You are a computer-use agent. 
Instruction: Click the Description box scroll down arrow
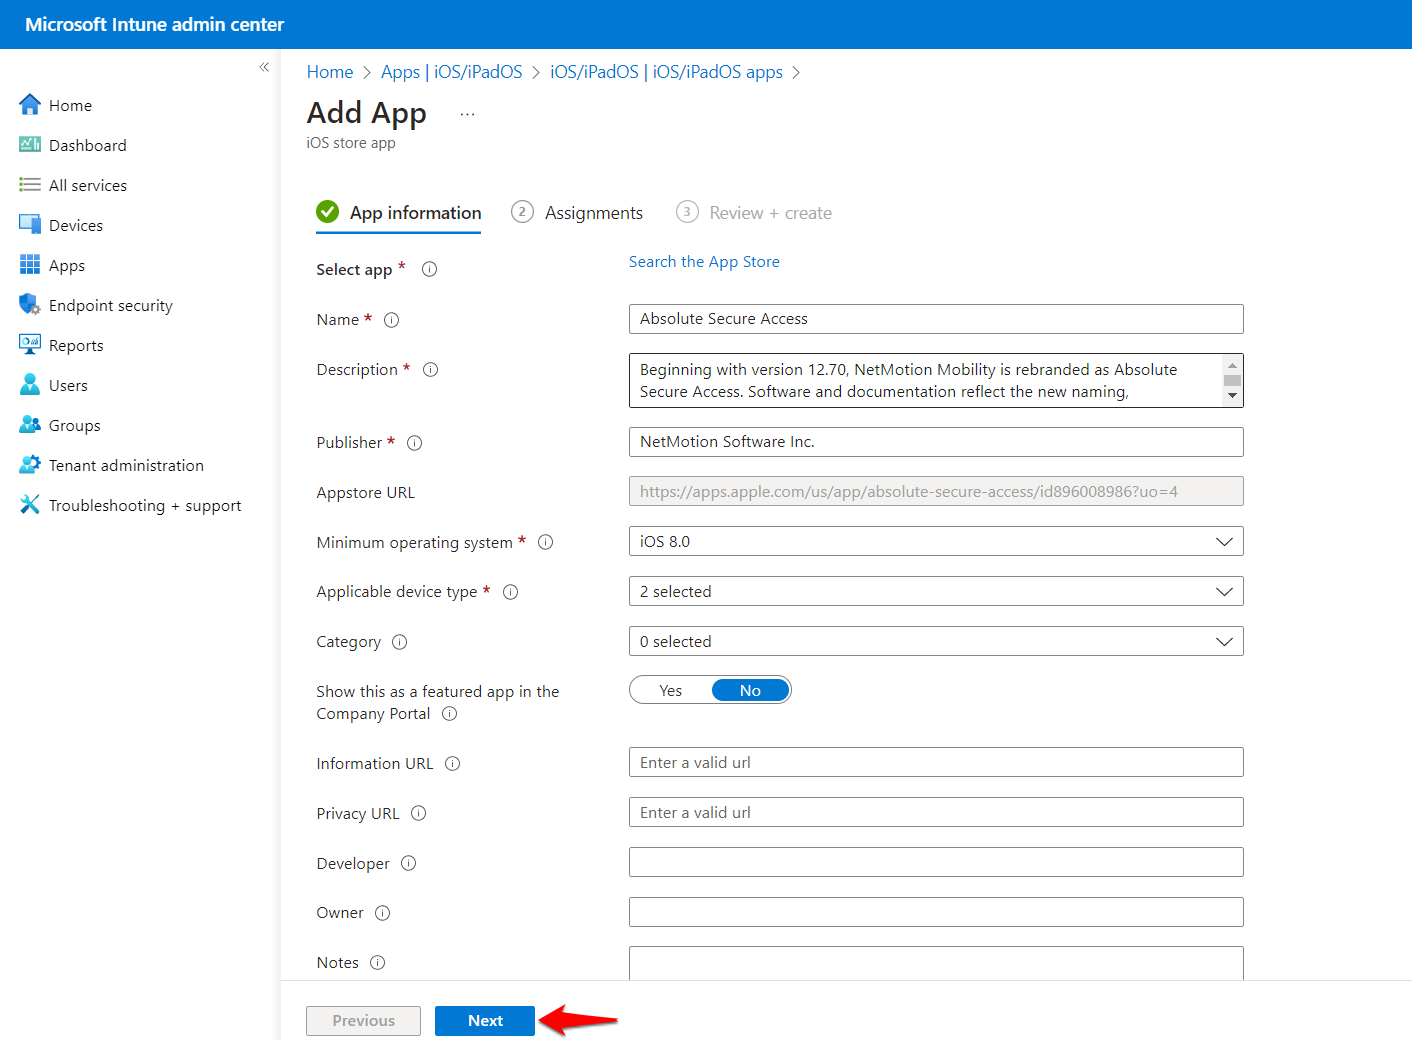[1233, 396]
